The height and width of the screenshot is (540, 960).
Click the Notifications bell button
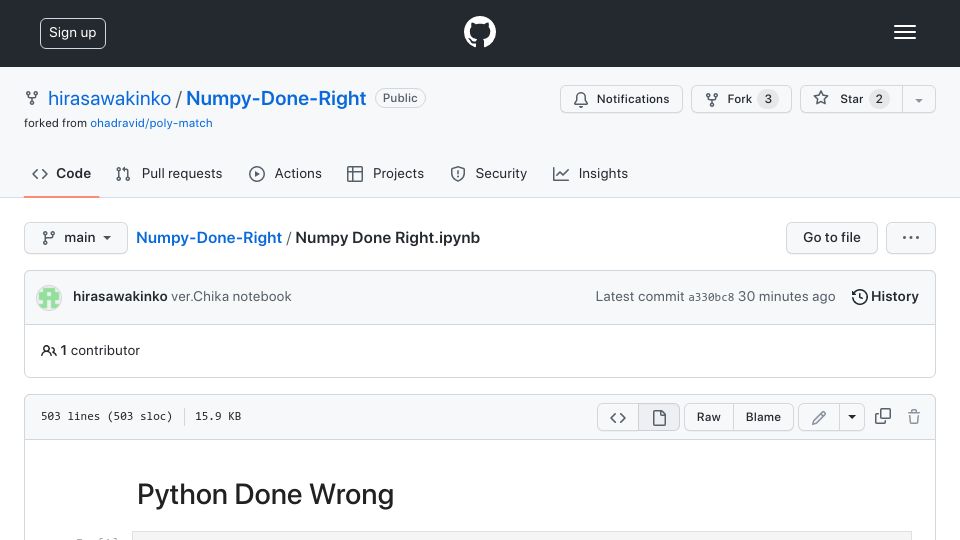(x=621, y=99)
